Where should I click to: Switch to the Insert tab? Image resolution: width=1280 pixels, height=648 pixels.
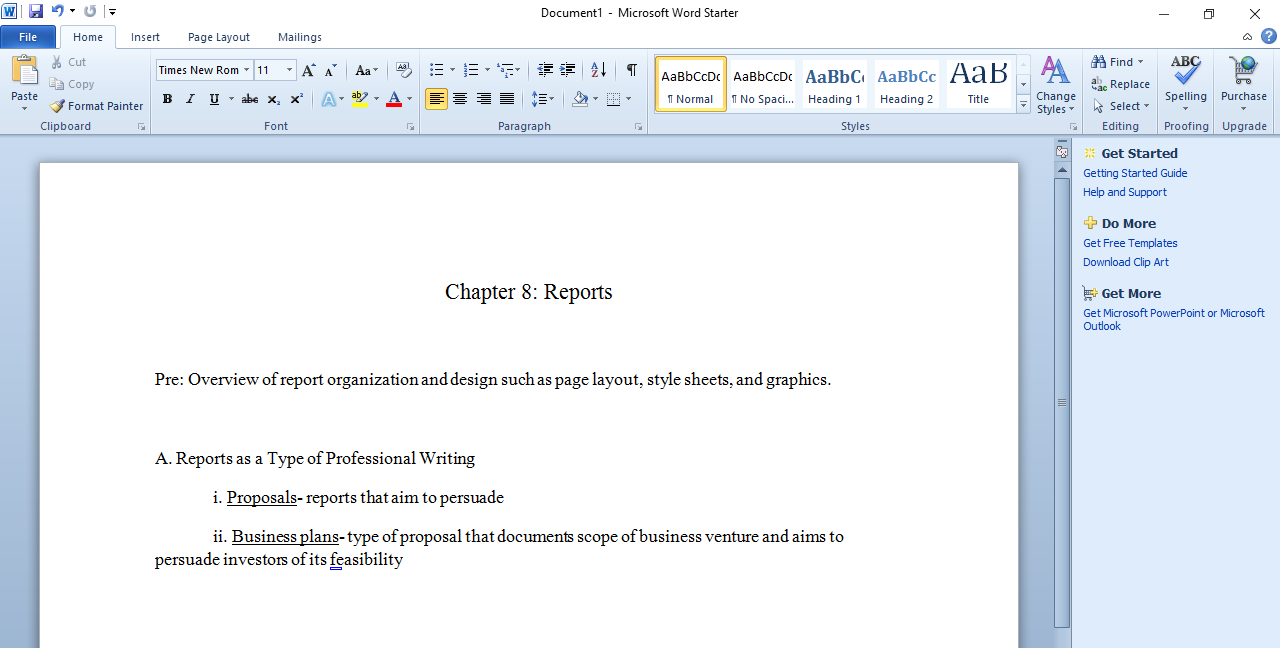tap(145, 37)
